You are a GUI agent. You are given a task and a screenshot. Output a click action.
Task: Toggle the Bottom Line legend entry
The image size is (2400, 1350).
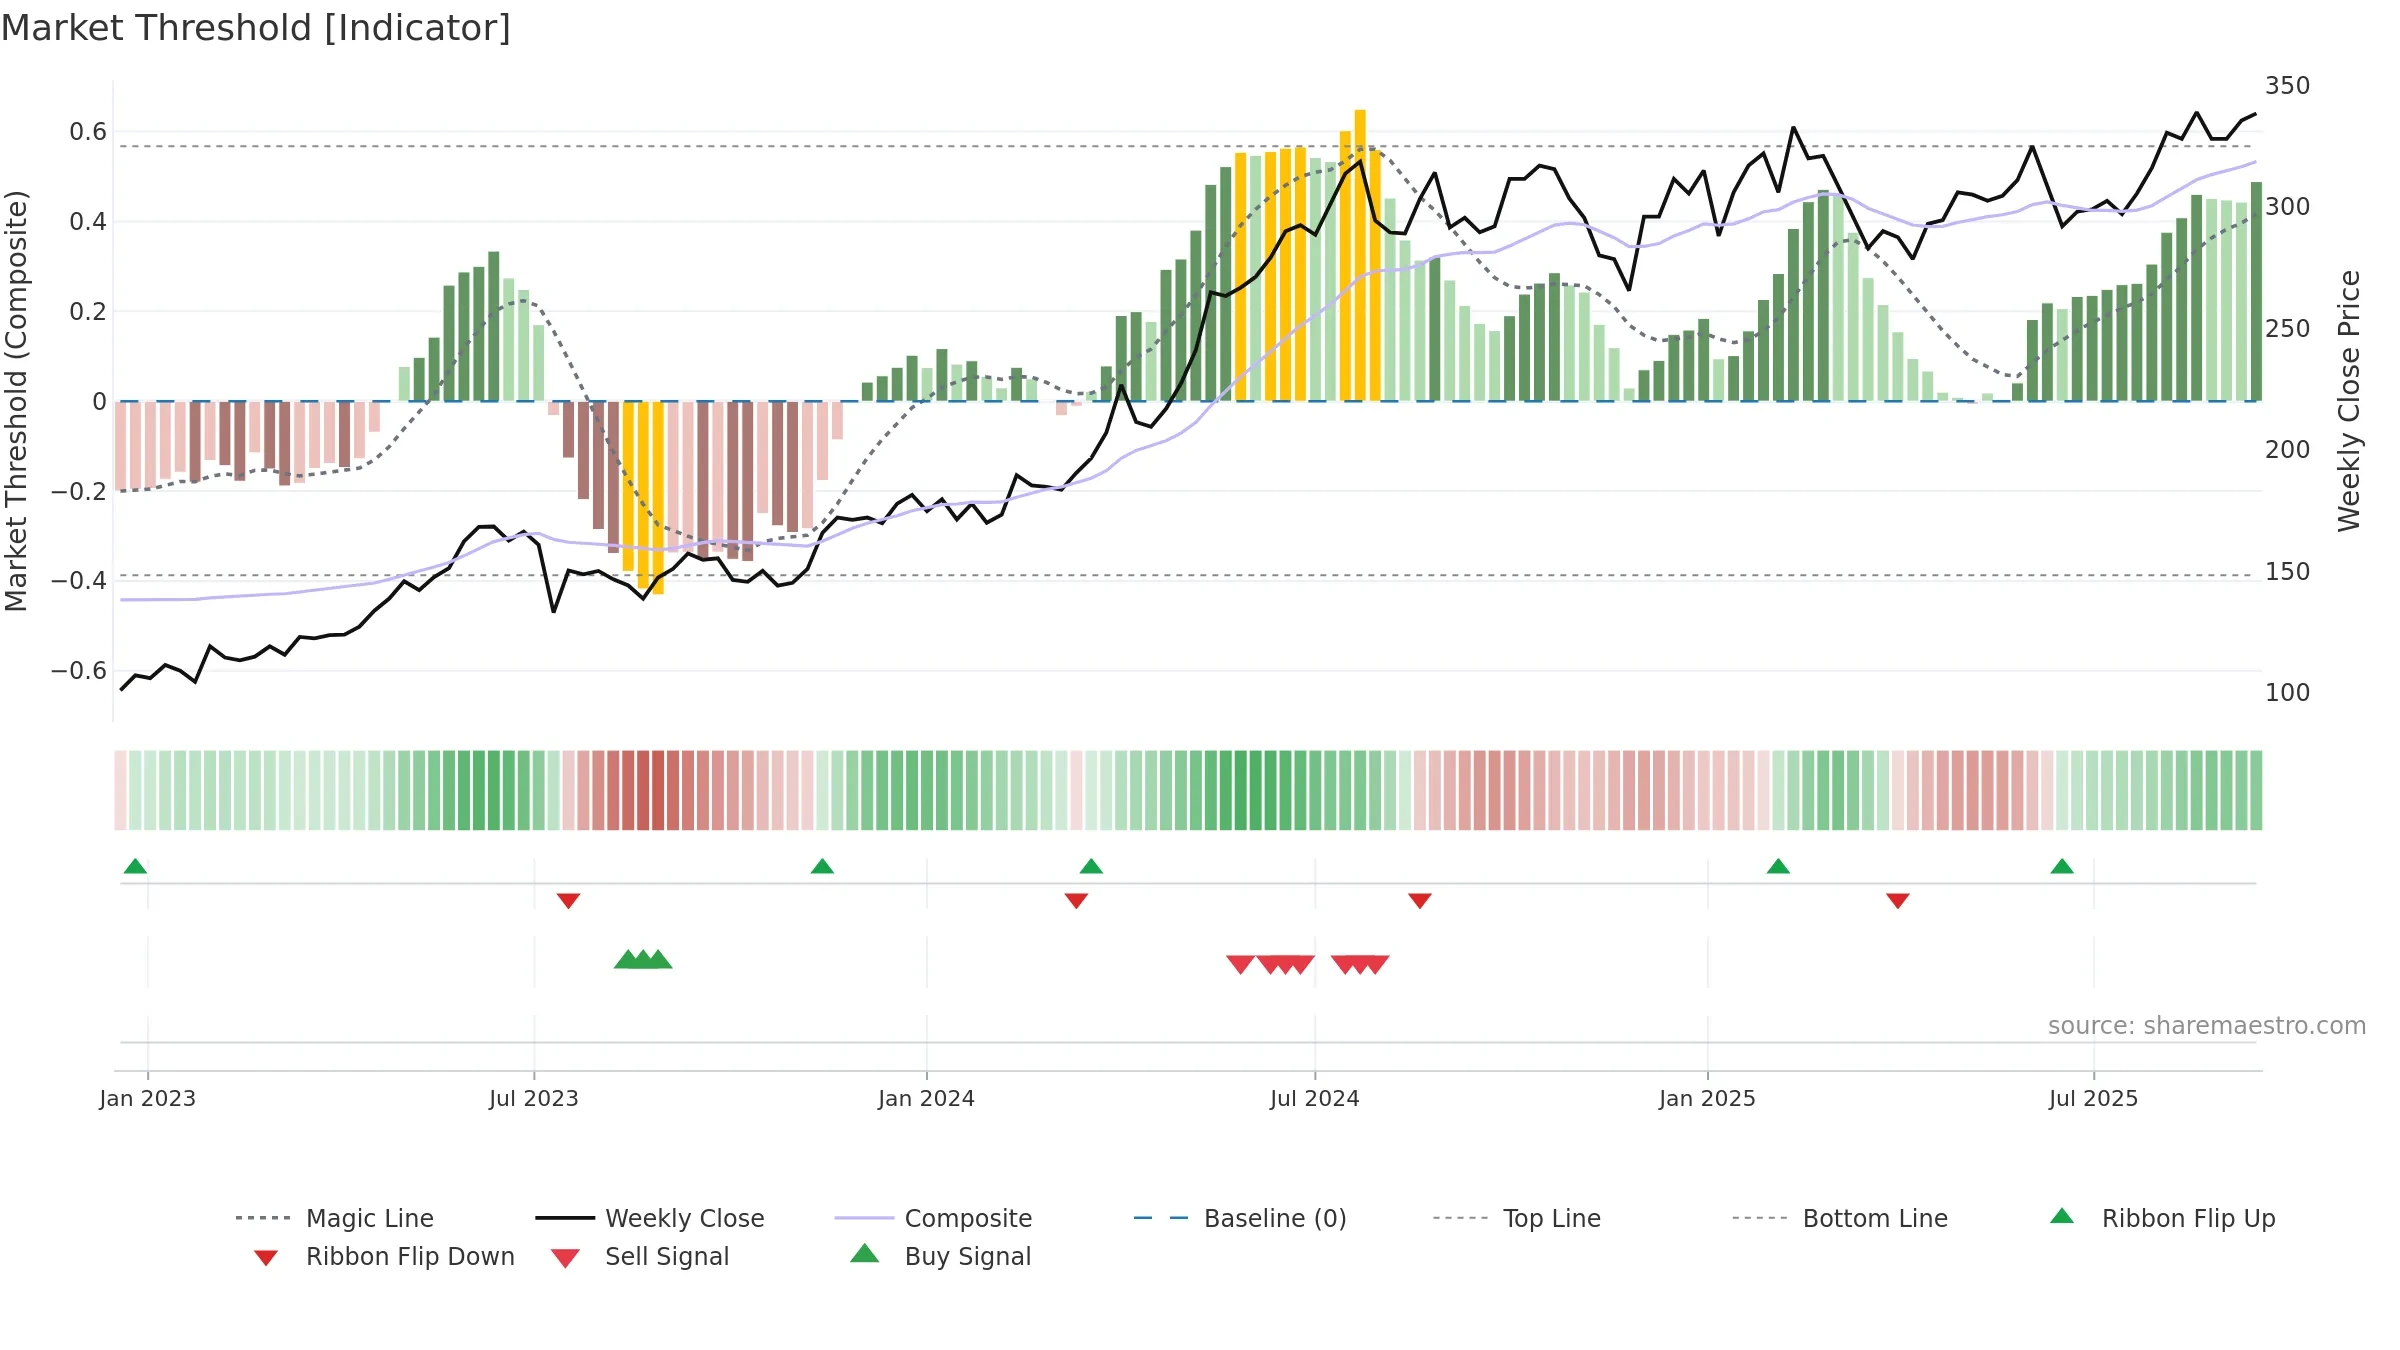[1840, 1218]
